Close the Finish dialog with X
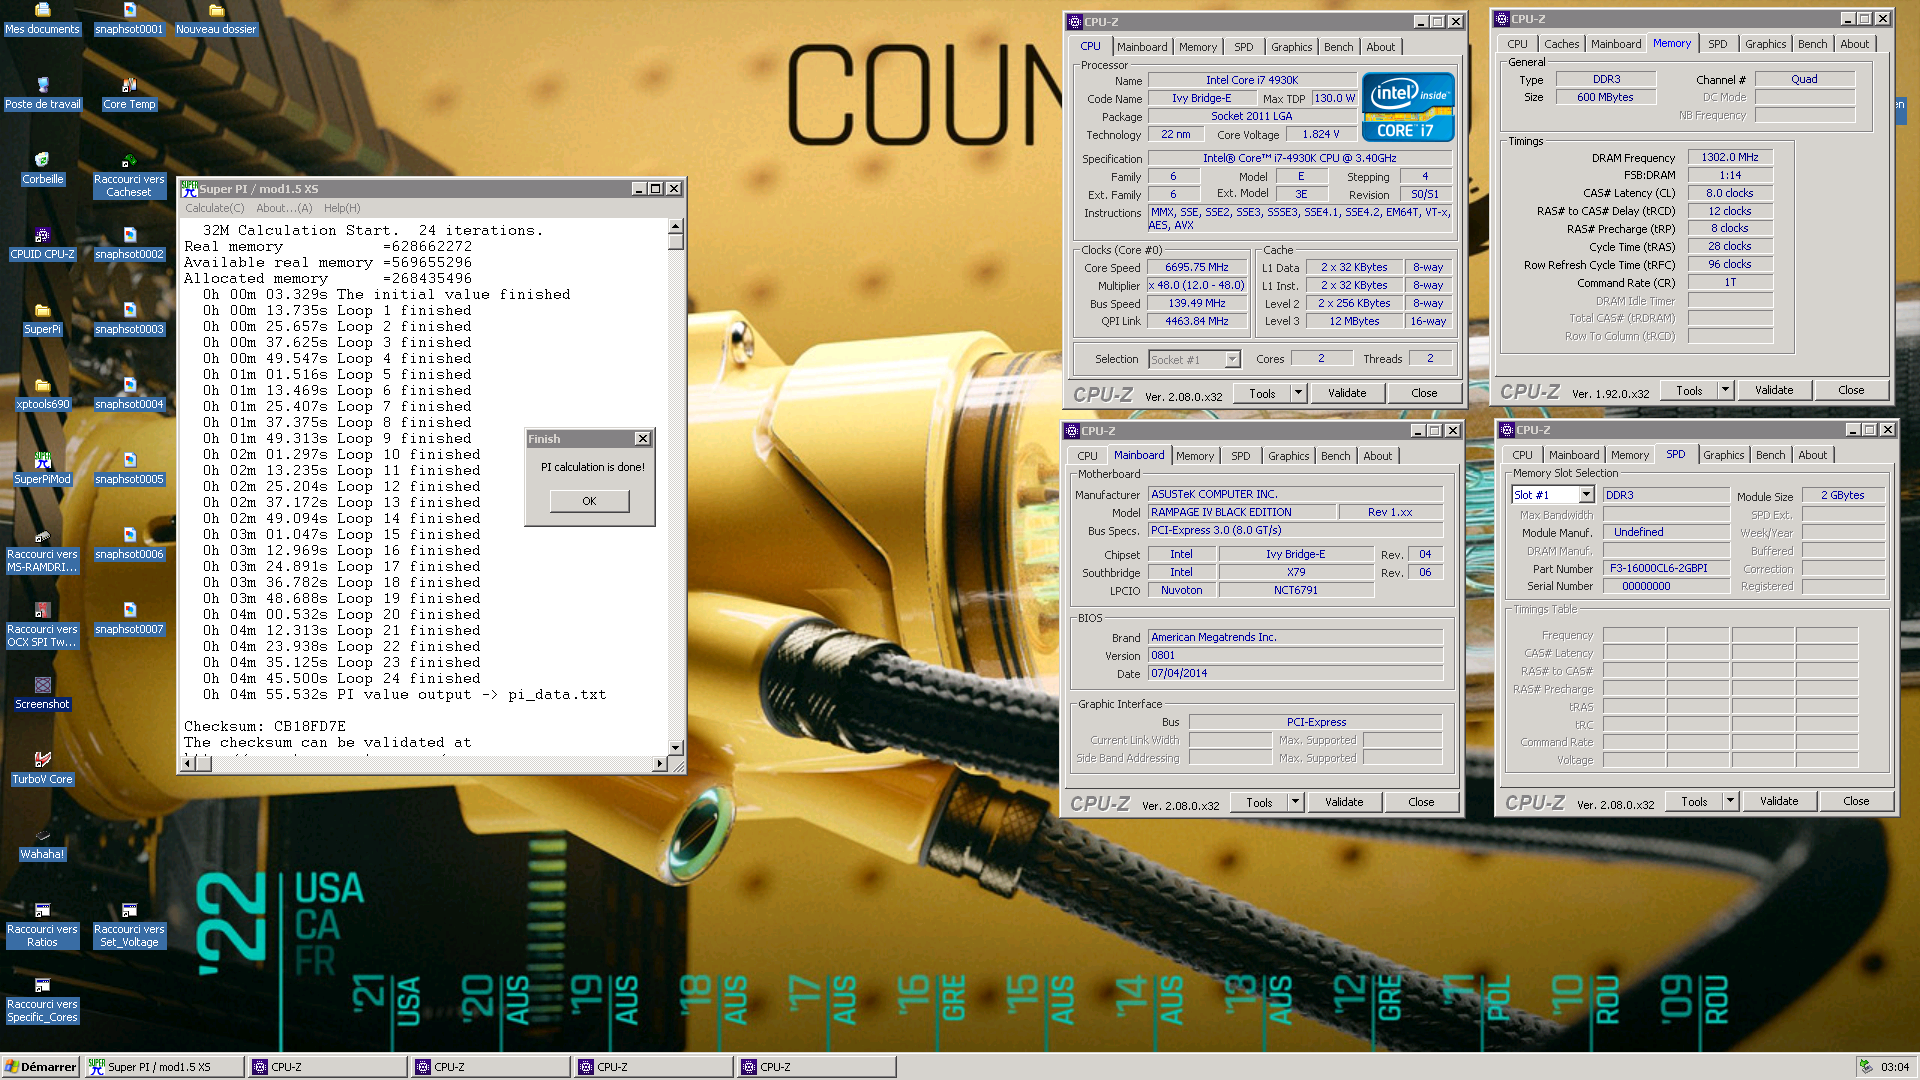 (642, 439)
